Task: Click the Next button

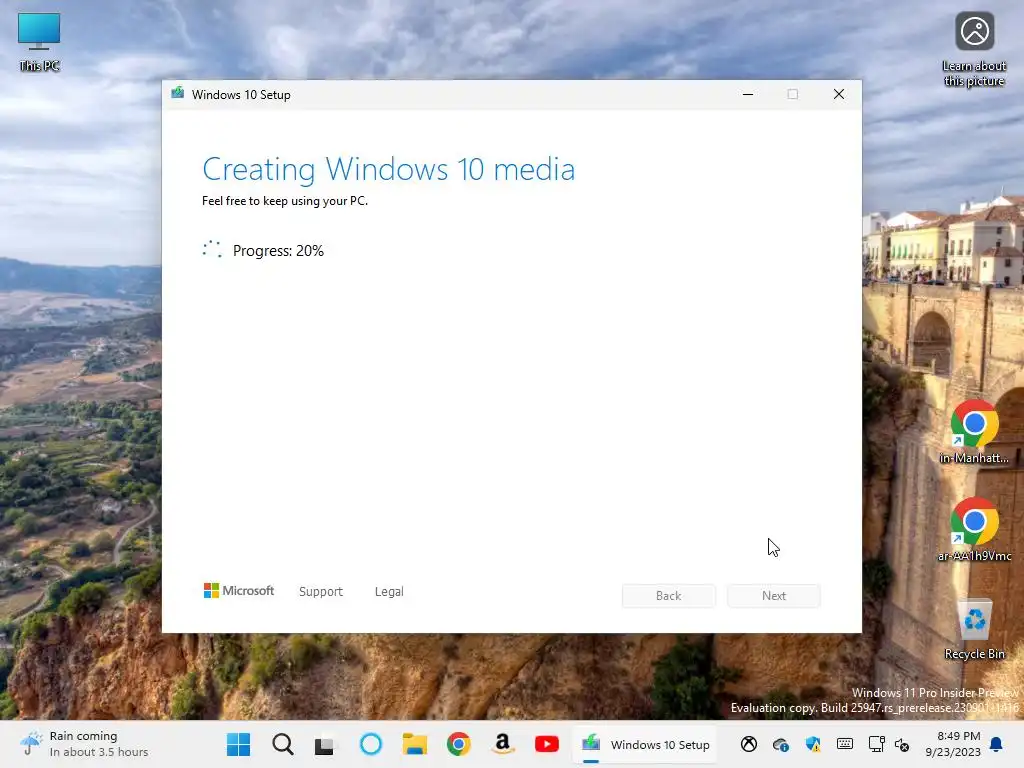Action: [x=774, y=596]
